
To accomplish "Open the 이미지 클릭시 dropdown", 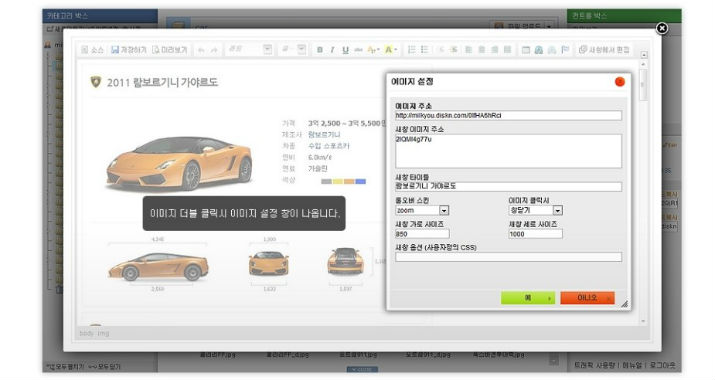I will (535, 210).
